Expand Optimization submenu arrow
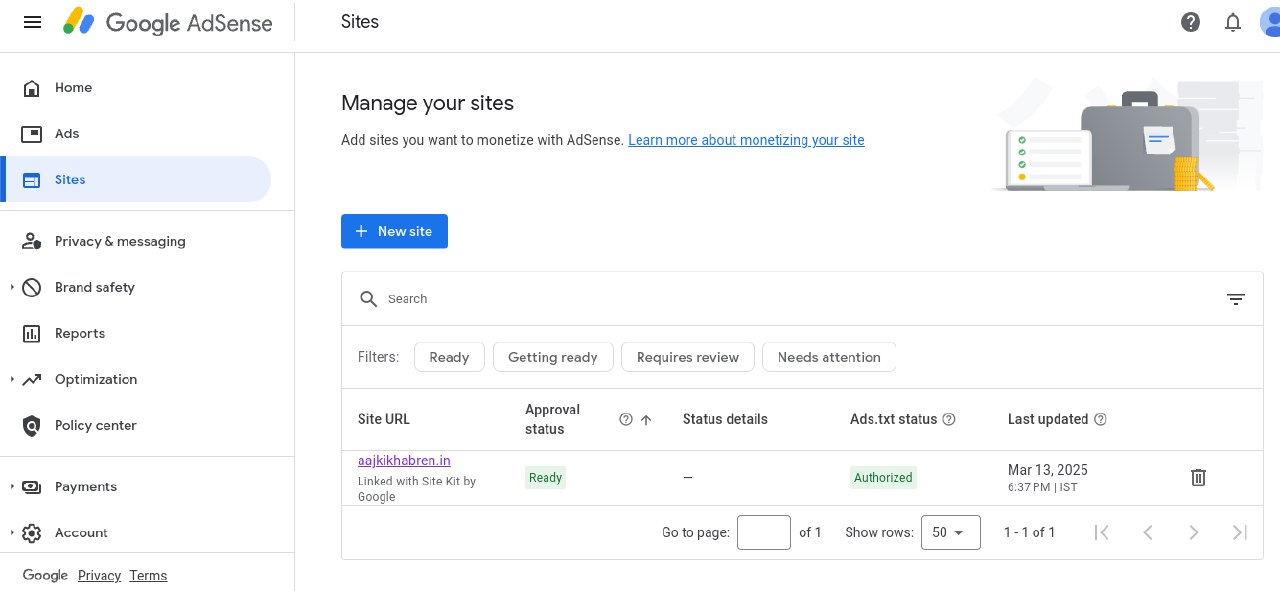Viewport: 1280px width, 591px height. (12, 380)
